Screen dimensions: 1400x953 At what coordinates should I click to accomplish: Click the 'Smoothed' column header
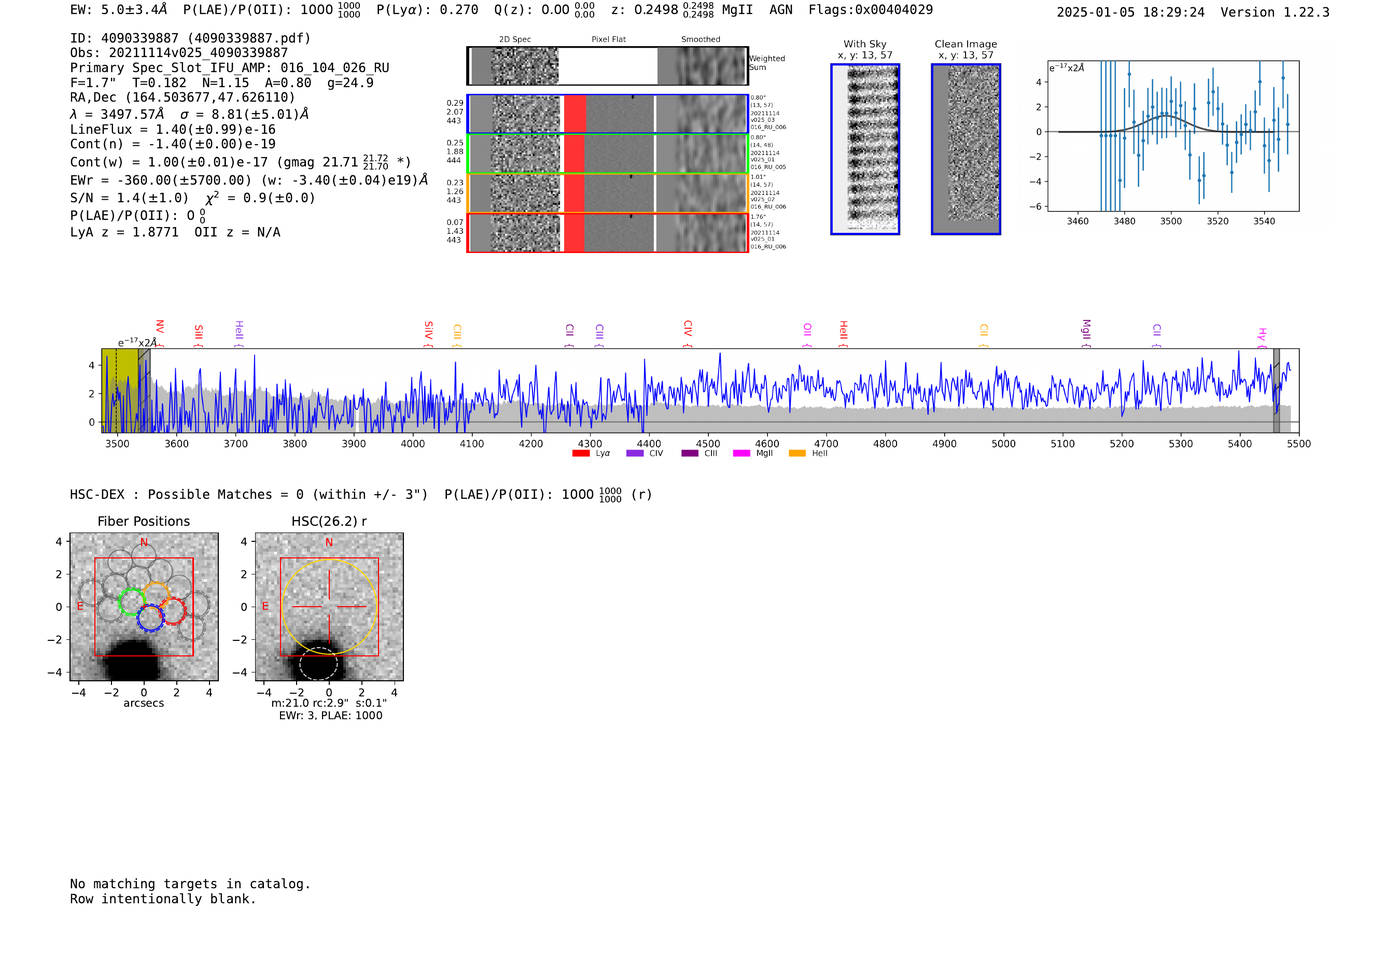point(701,40)
